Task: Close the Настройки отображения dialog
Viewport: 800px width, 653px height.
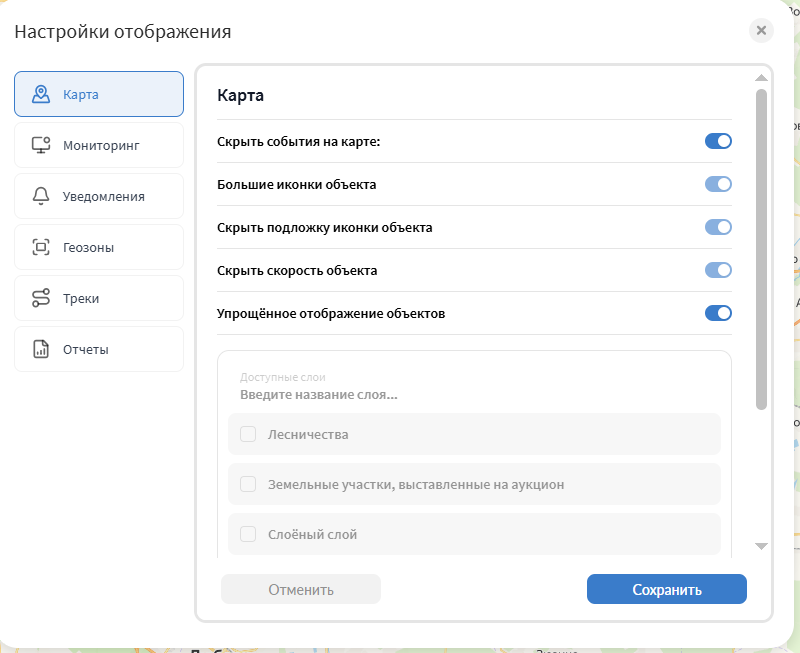Action: click(x=761, y=31)
